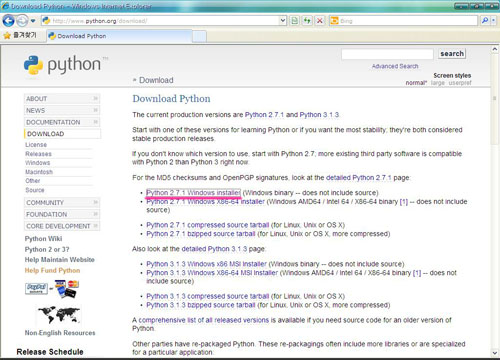Open the DOCUMENTATION menu item
Image resolution: width=500 pixels, height=360 pixels.
62,122
